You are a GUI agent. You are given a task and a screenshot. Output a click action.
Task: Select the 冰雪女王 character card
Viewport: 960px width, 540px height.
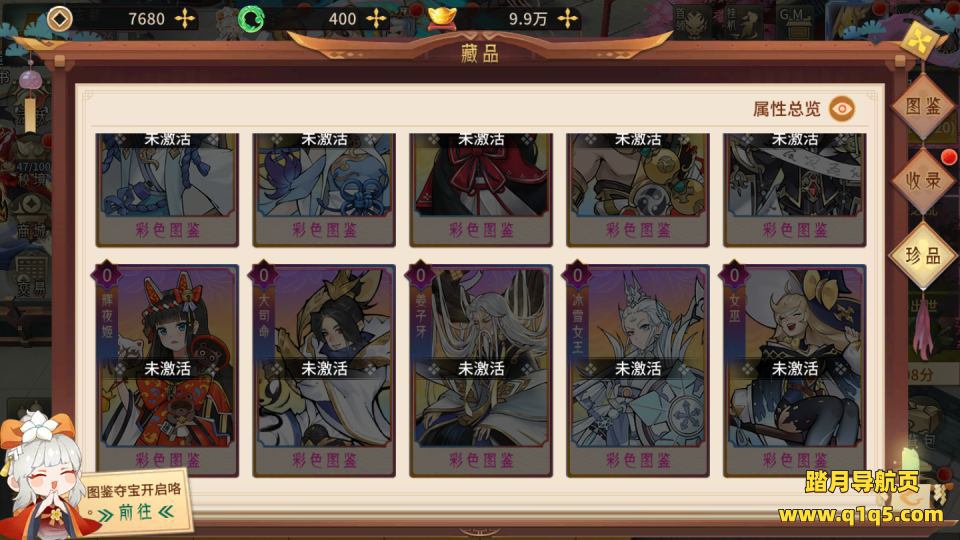[x=637, y=370]
